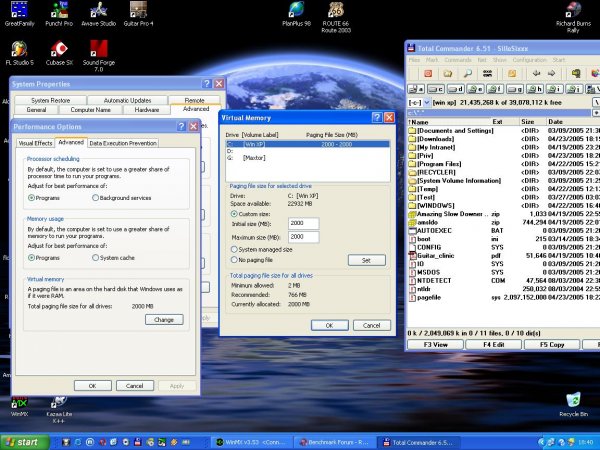The width and height of the screenshot is (600, 450).
Task: Click the Change button for virtual memory
Action: click(x=164, y=320)
